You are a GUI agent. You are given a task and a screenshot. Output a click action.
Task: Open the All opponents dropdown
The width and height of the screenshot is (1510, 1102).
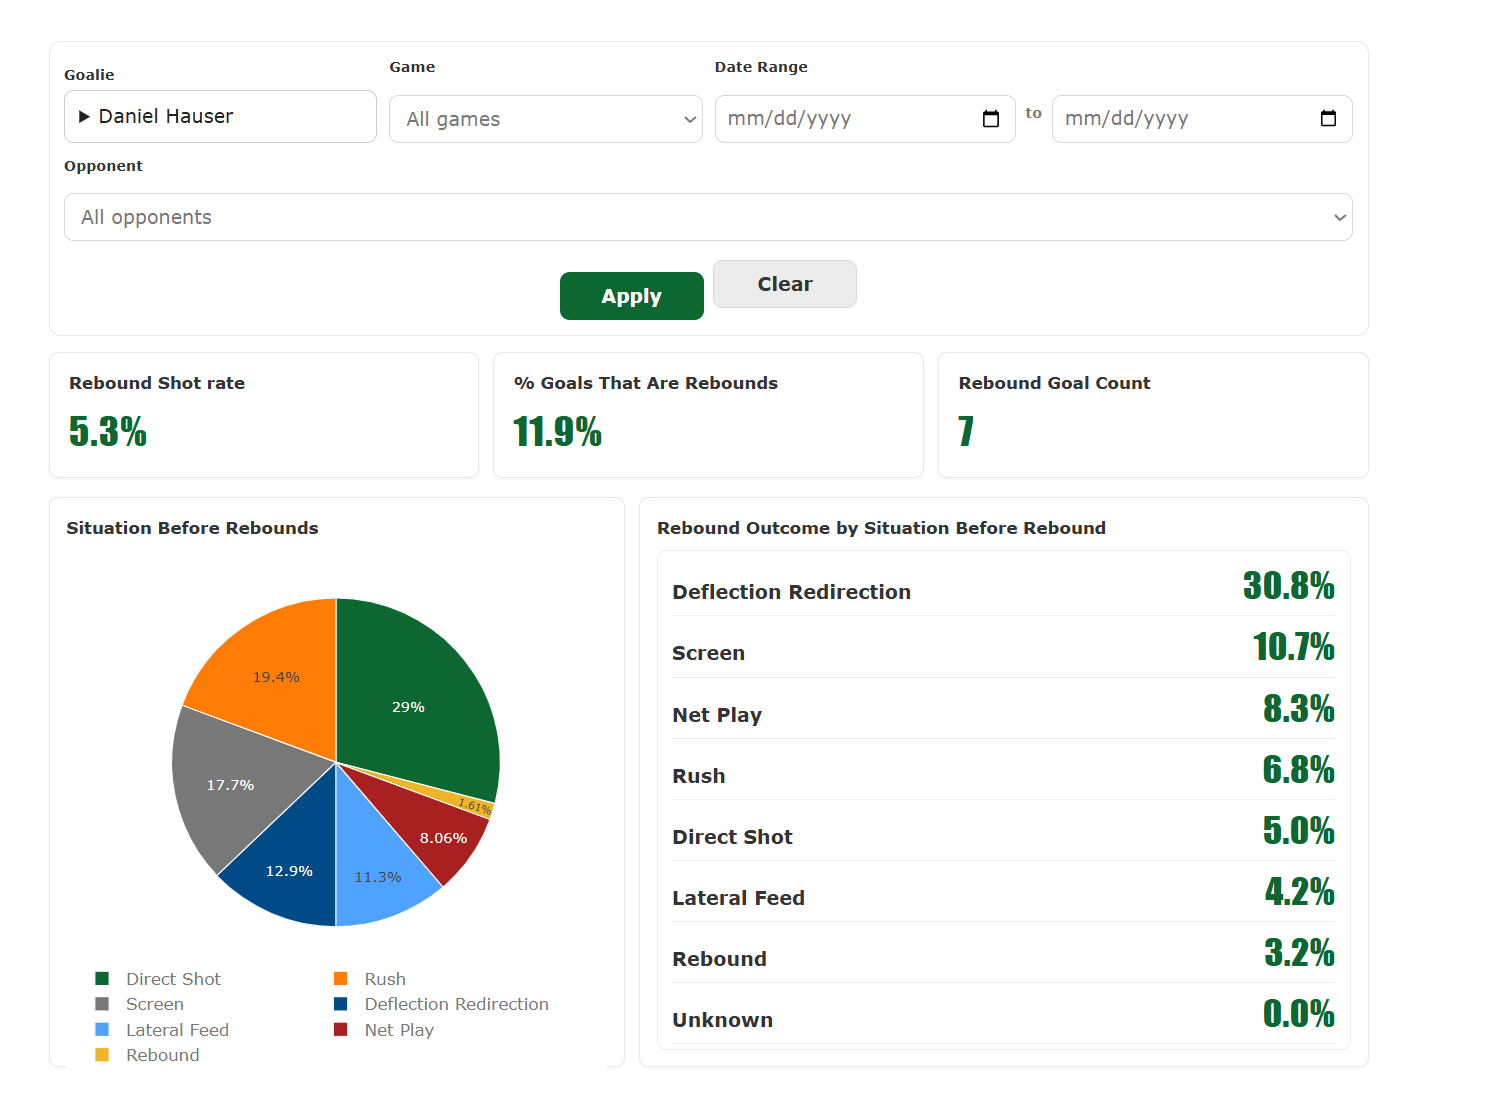click(708, 217)
